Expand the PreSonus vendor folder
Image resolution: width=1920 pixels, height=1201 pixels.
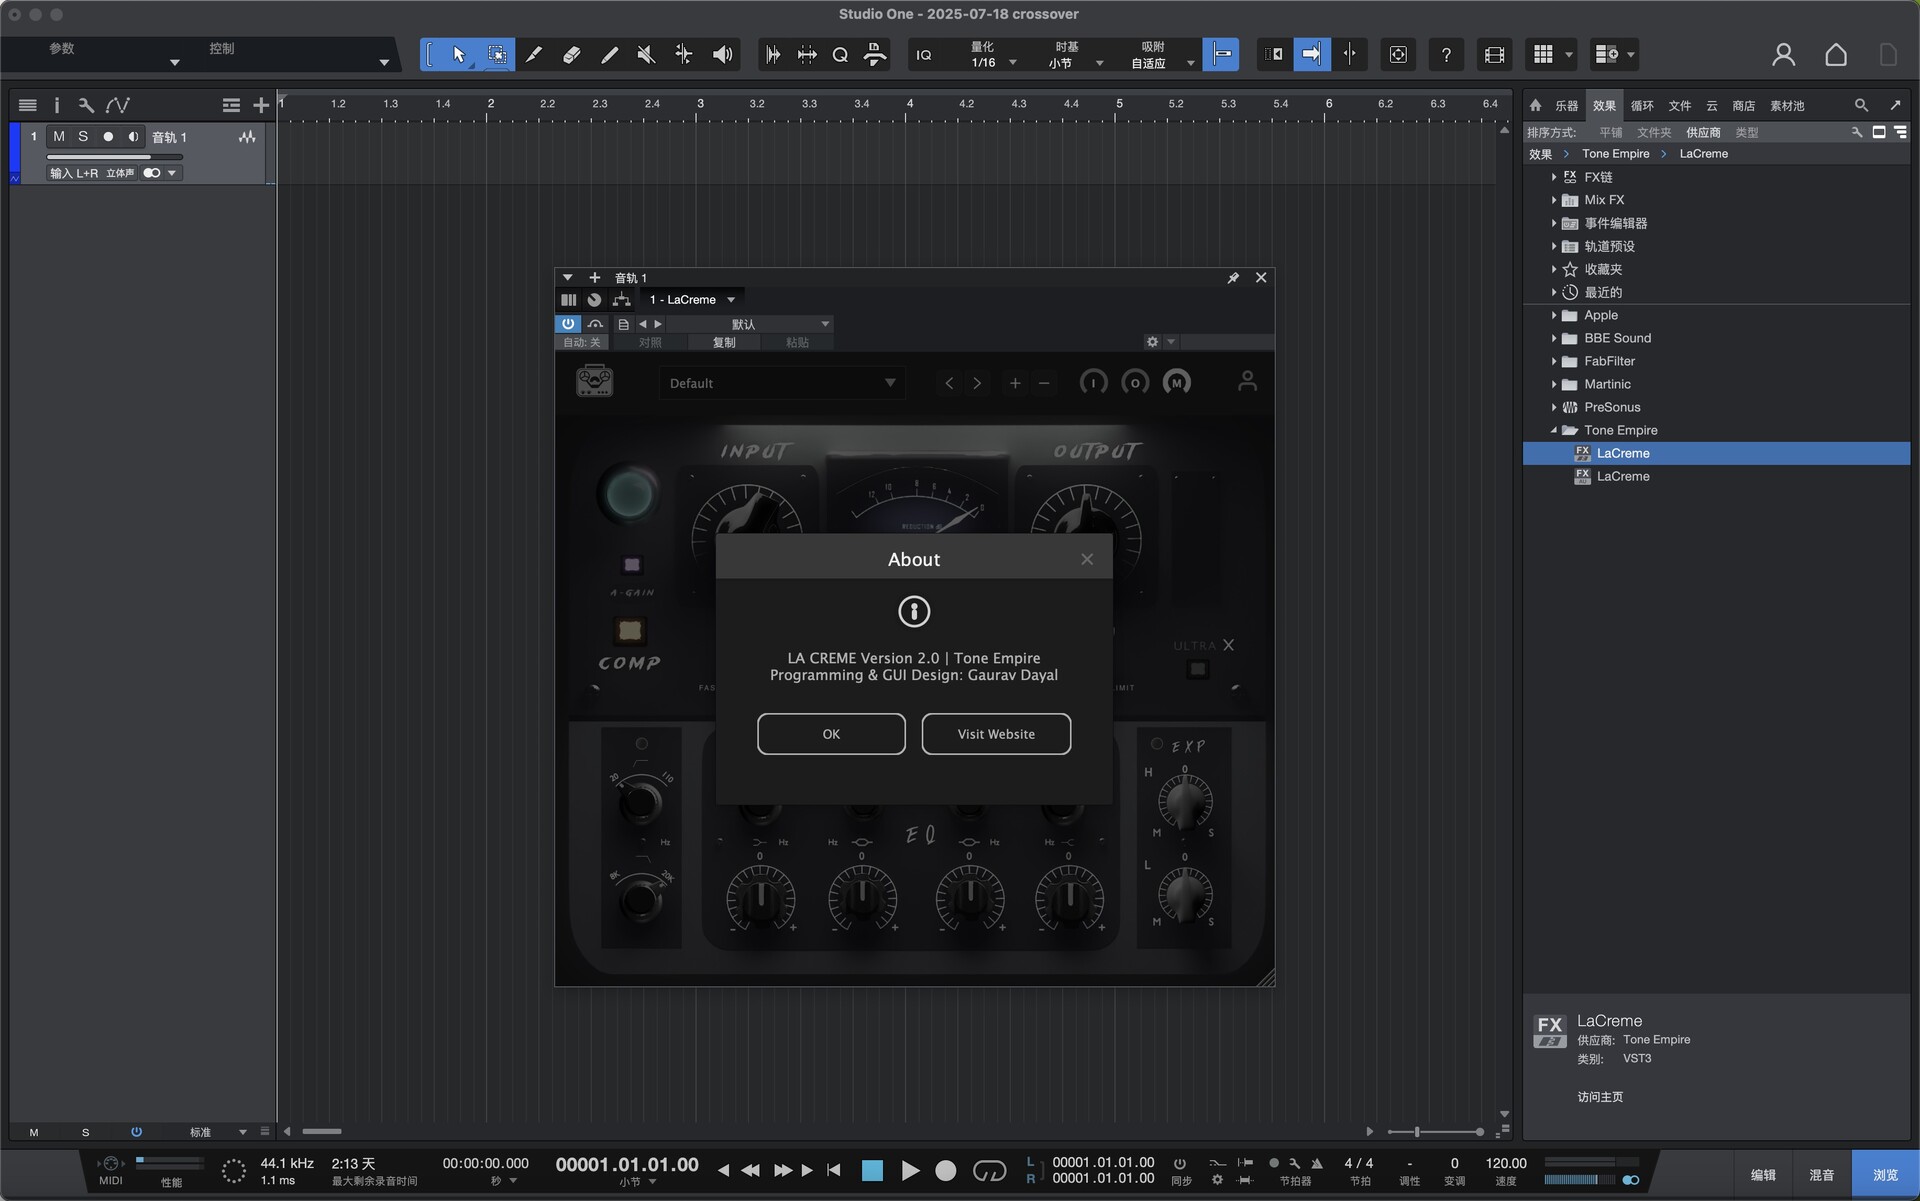pyautogui.click(x=1554, y=407)
